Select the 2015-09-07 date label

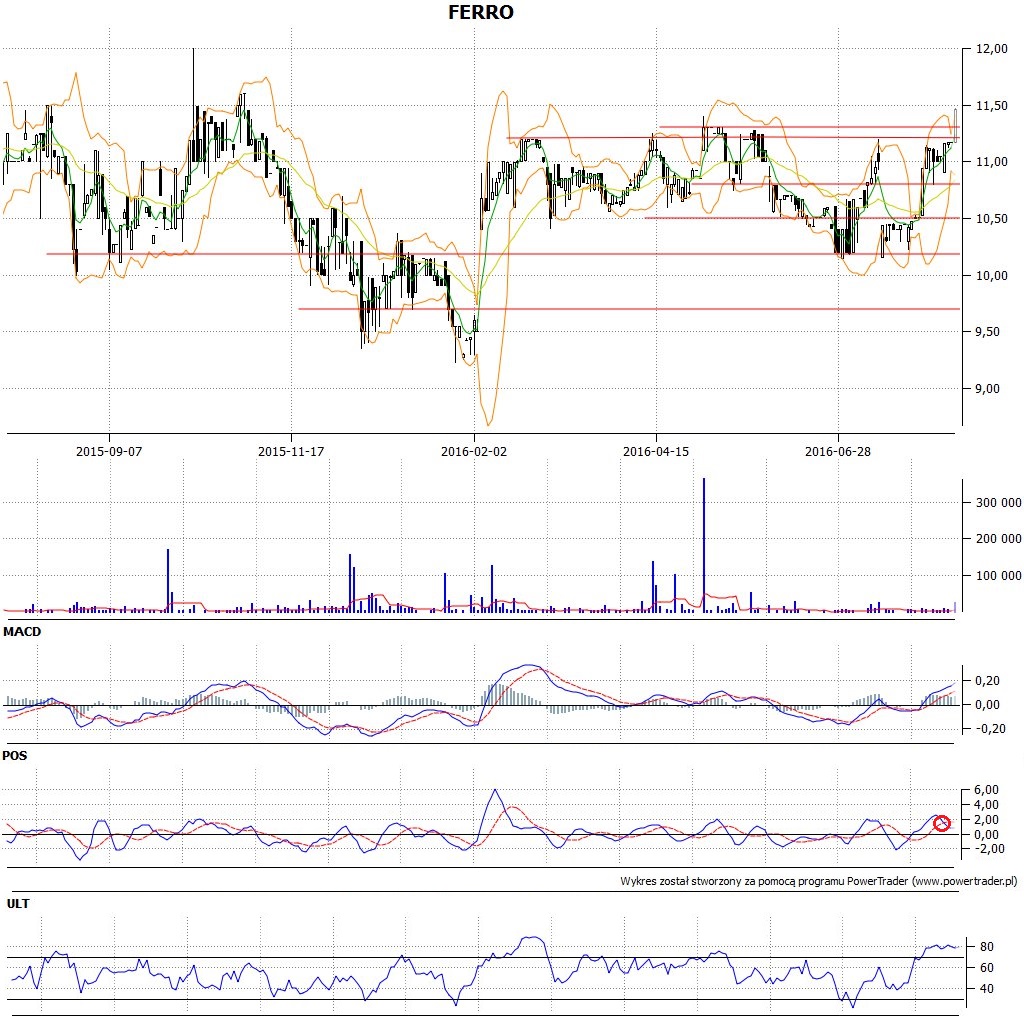(x=109, y=451)
